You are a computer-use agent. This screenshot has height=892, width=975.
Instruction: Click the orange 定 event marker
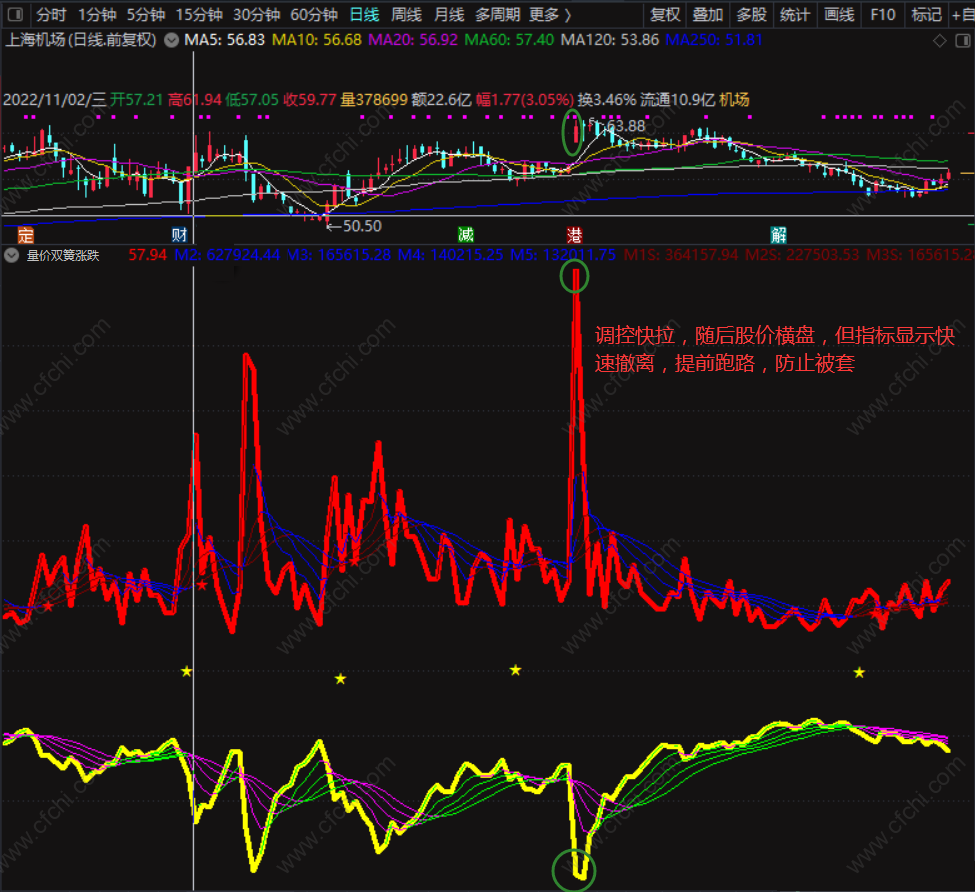pos(25,235)
